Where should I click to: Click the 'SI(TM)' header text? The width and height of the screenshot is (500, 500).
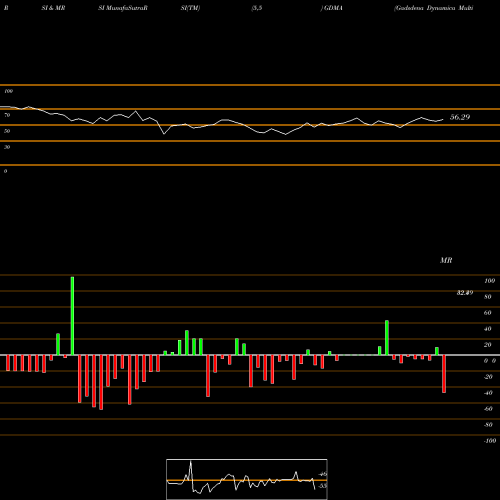190,8
